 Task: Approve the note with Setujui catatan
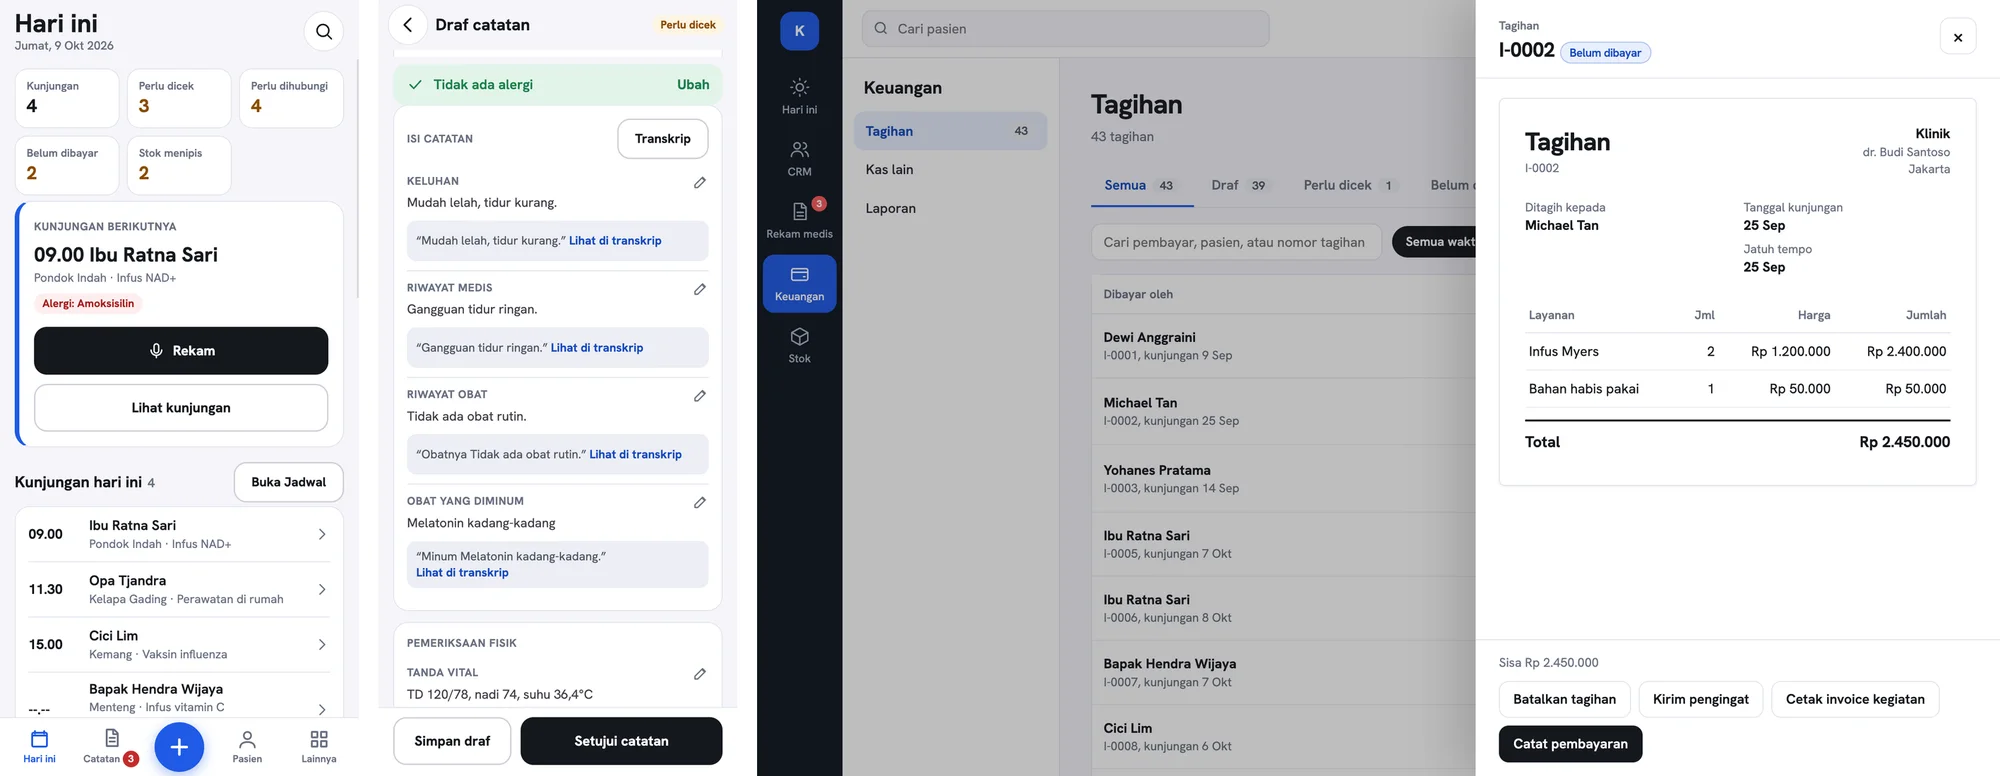(621, 741)
